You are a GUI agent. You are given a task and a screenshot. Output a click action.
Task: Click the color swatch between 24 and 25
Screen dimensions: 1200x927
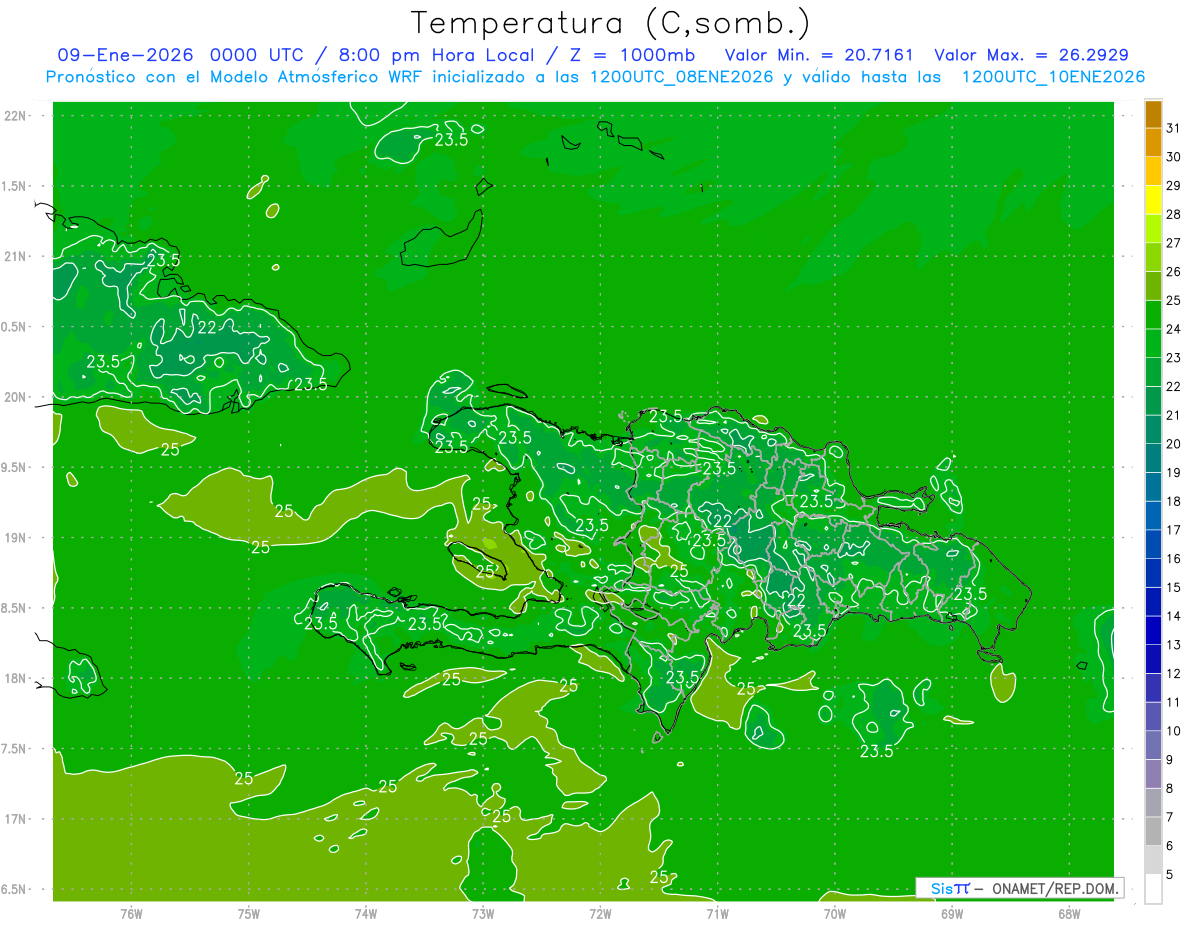(x=1153, y=315)
